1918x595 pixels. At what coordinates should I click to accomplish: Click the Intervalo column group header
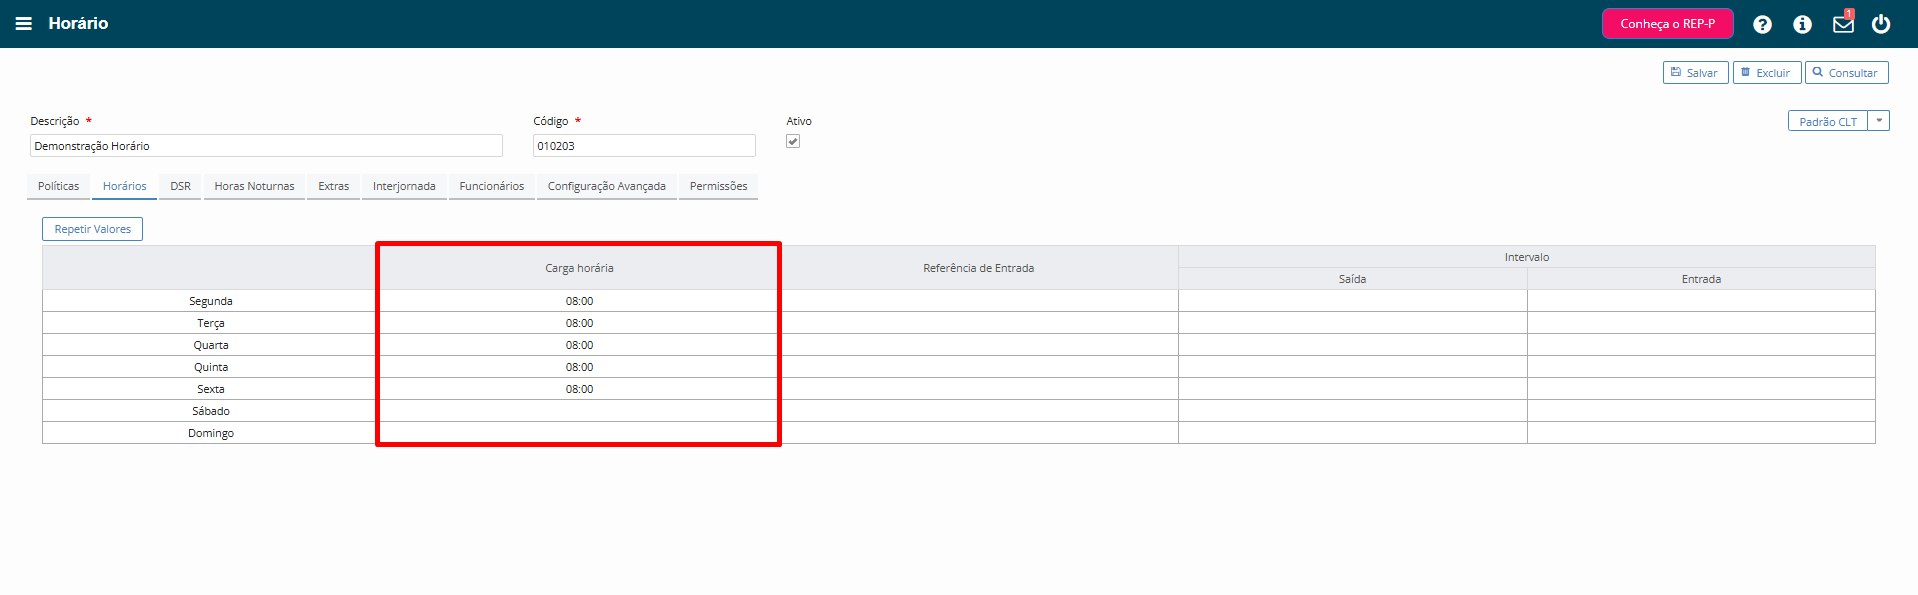[1527, 257]
